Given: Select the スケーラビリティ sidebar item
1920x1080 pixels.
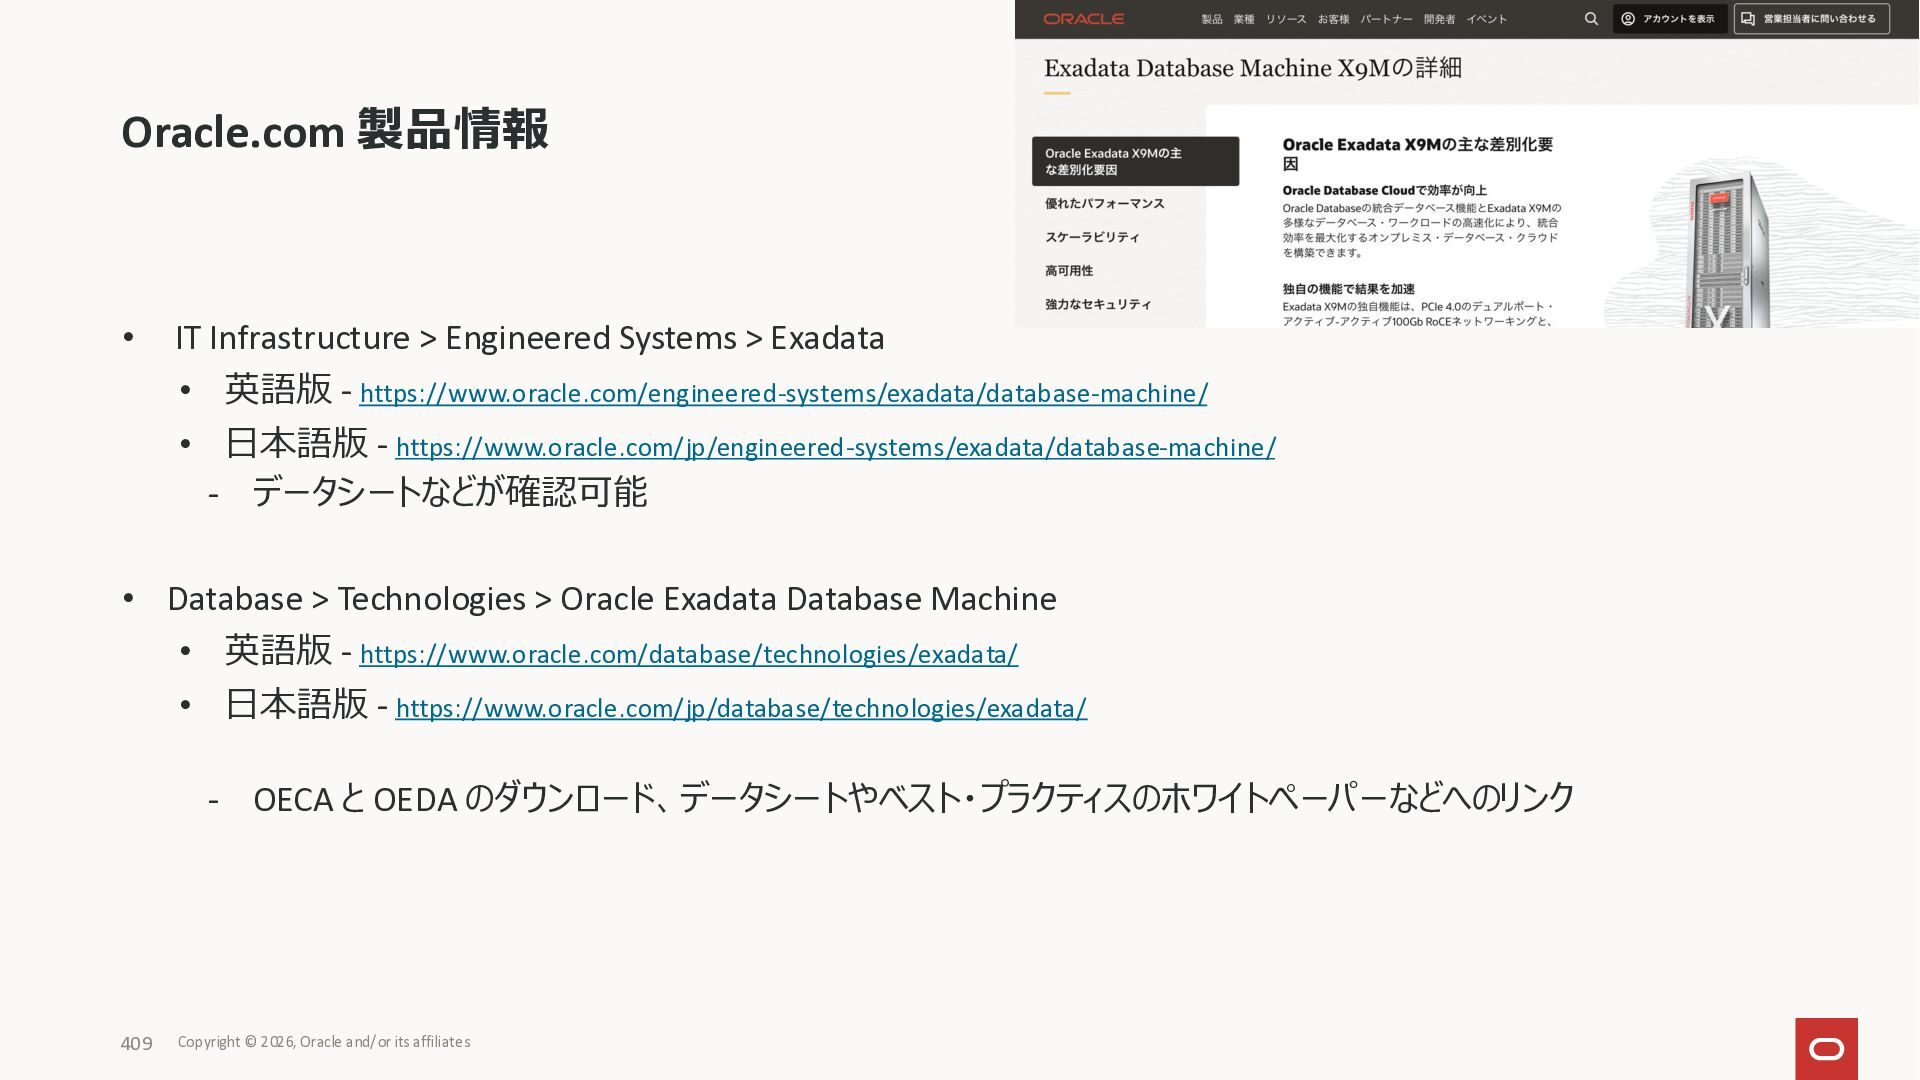Looking at the screenshot, I should [1092, 237].
